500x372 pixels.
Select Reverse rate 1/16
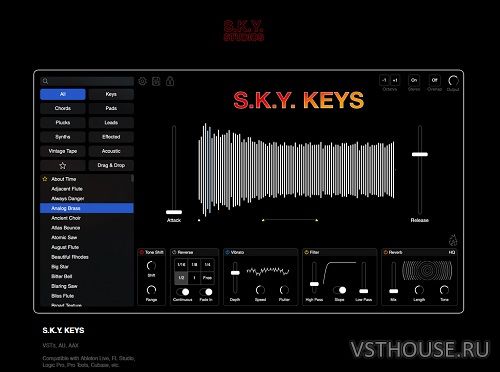[x=181, y=265]
